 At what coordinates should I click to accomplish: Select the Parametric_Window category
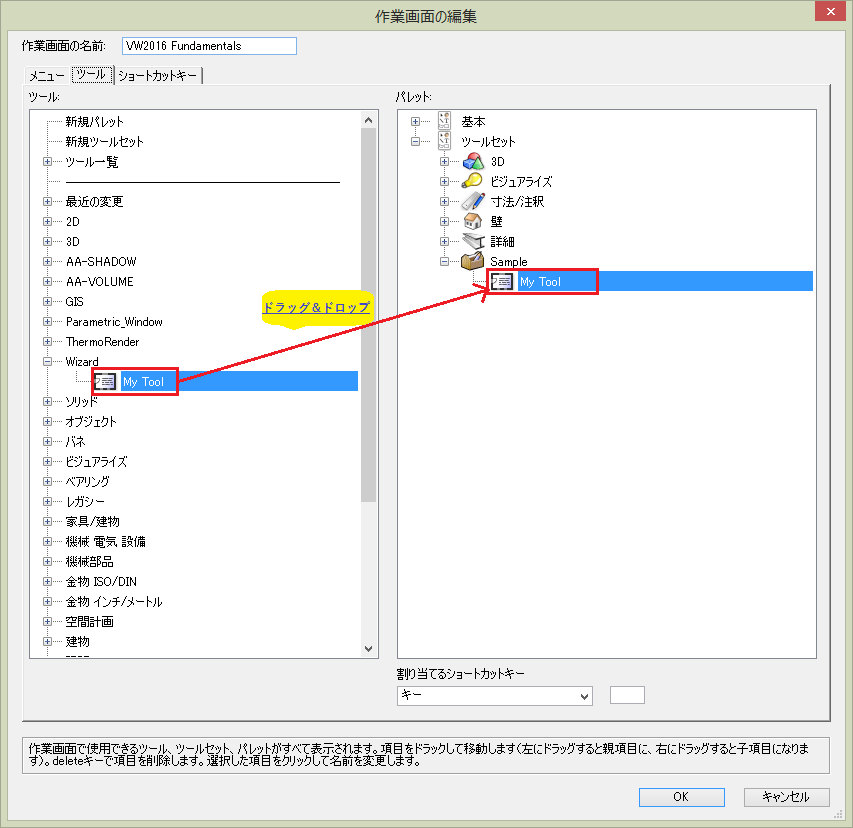point(114,322)
